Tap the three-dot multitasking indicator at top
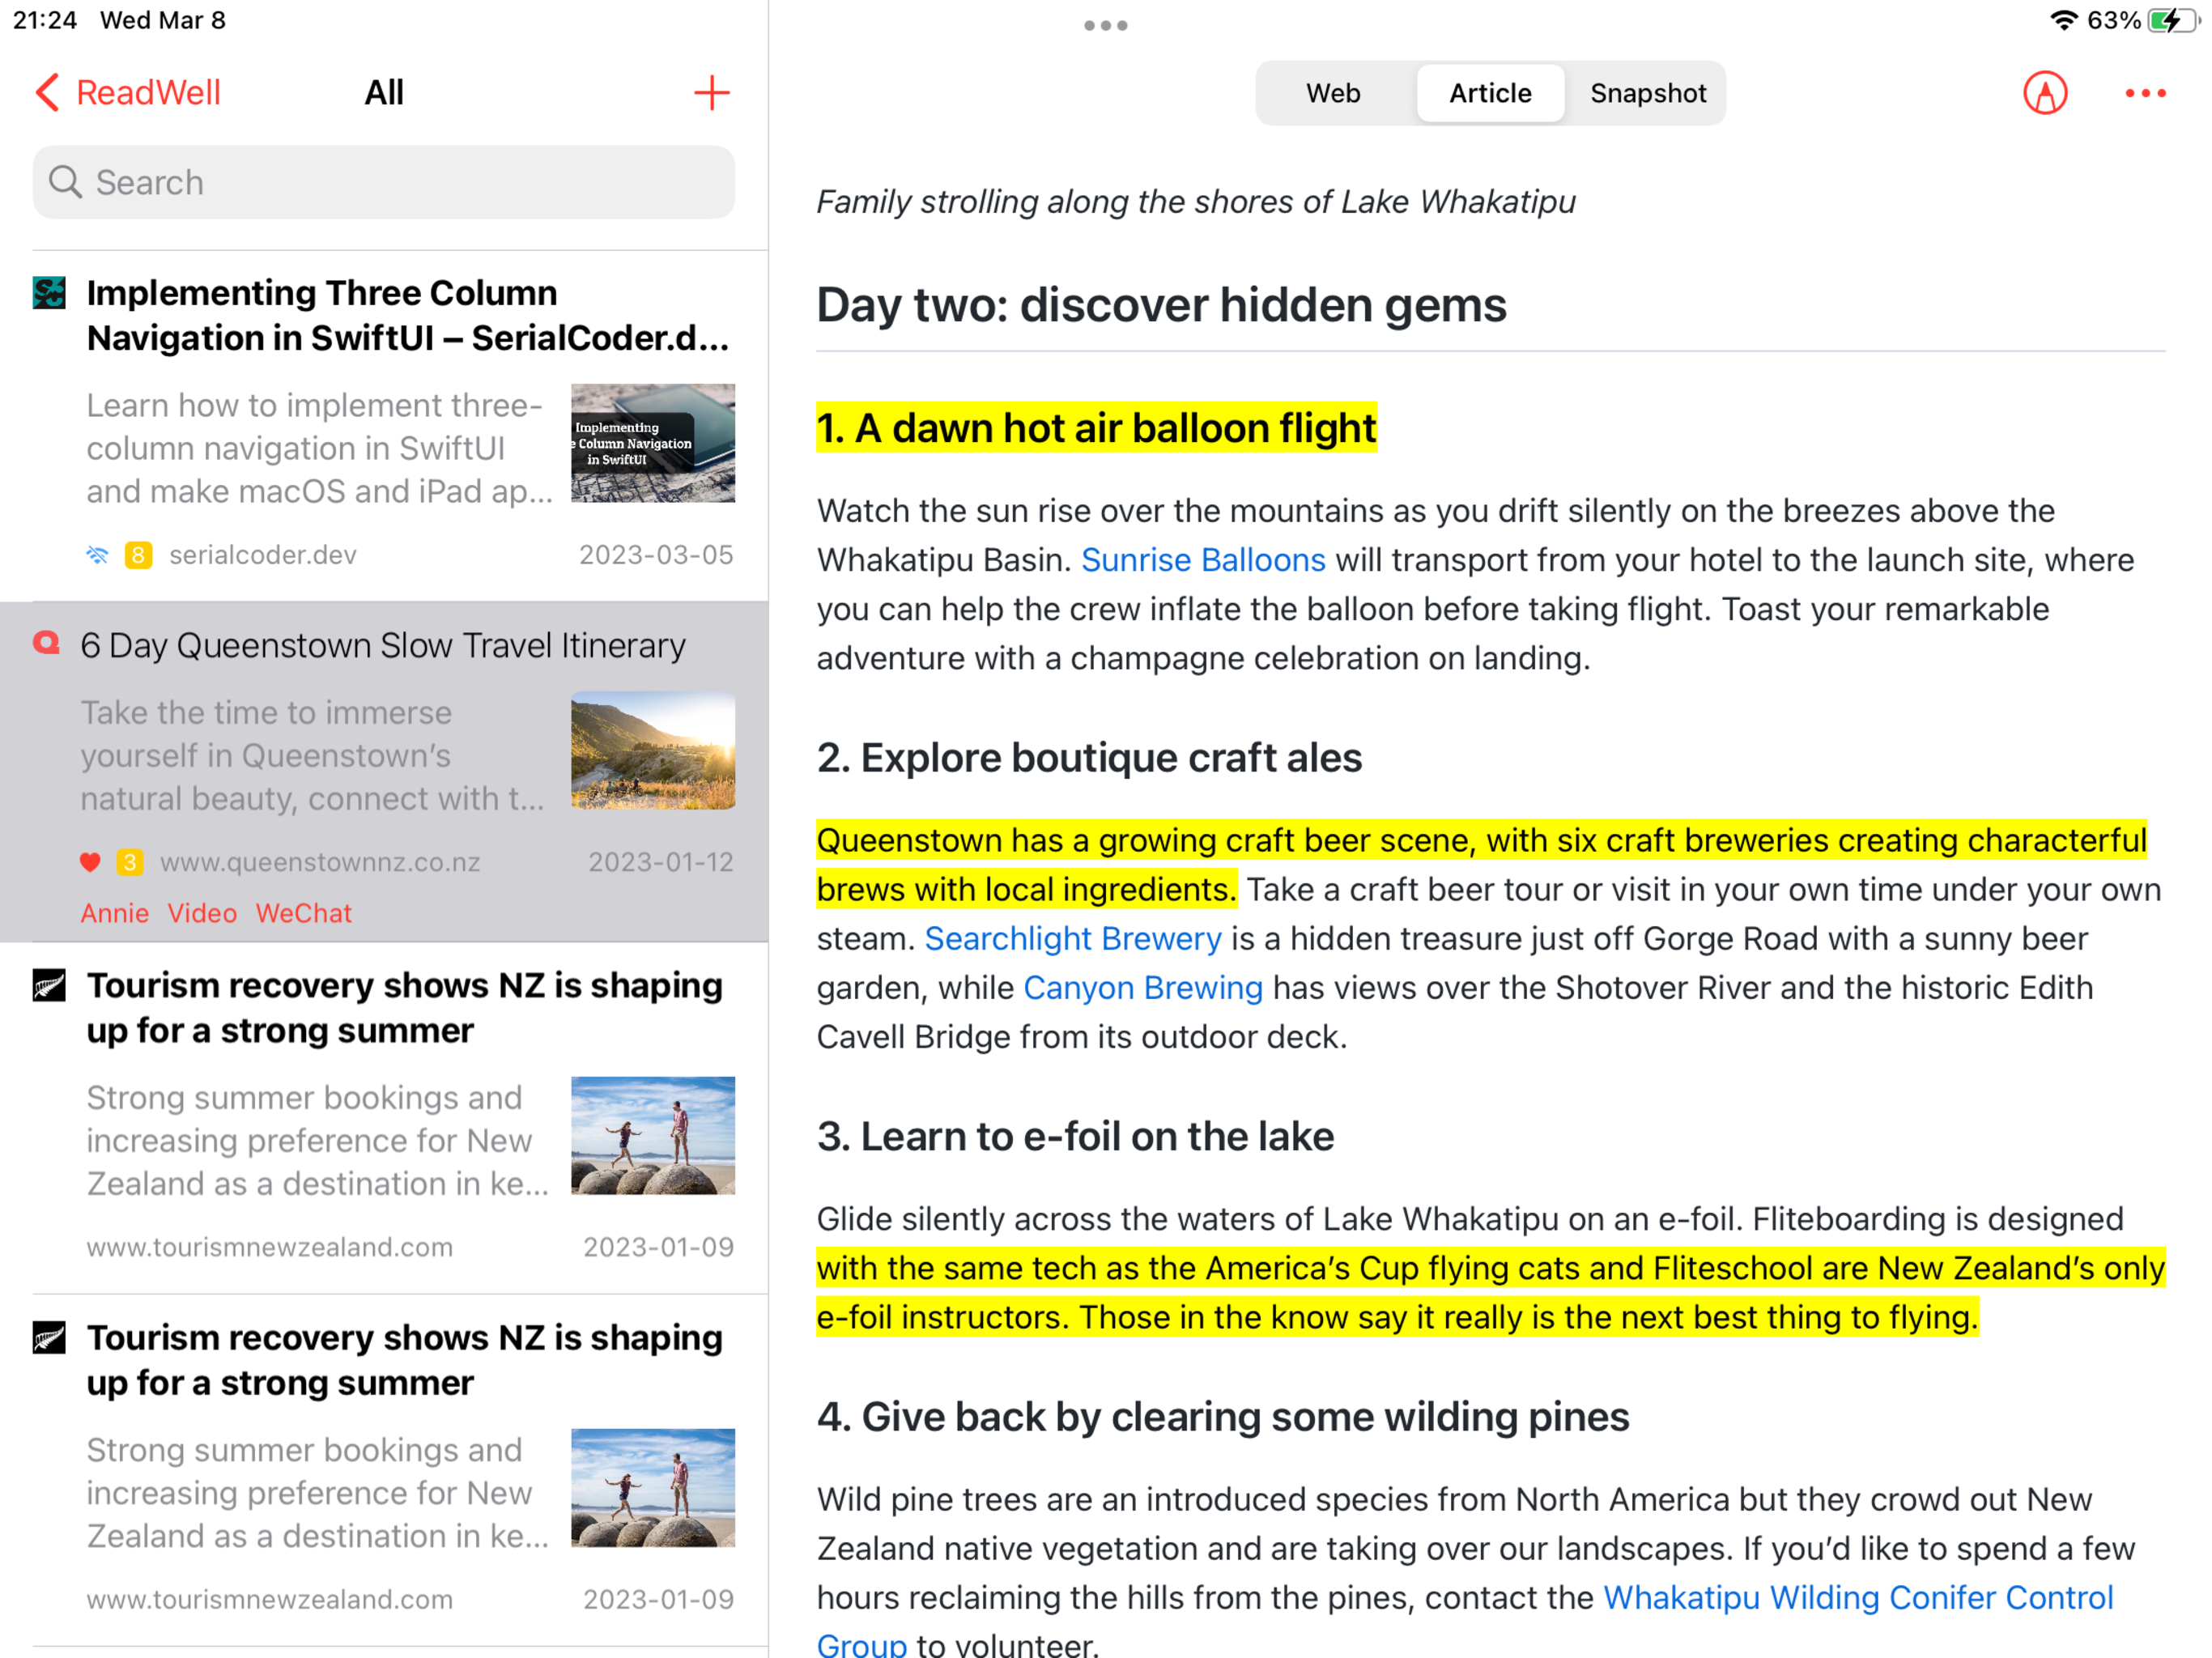 tap(1105, 26)
